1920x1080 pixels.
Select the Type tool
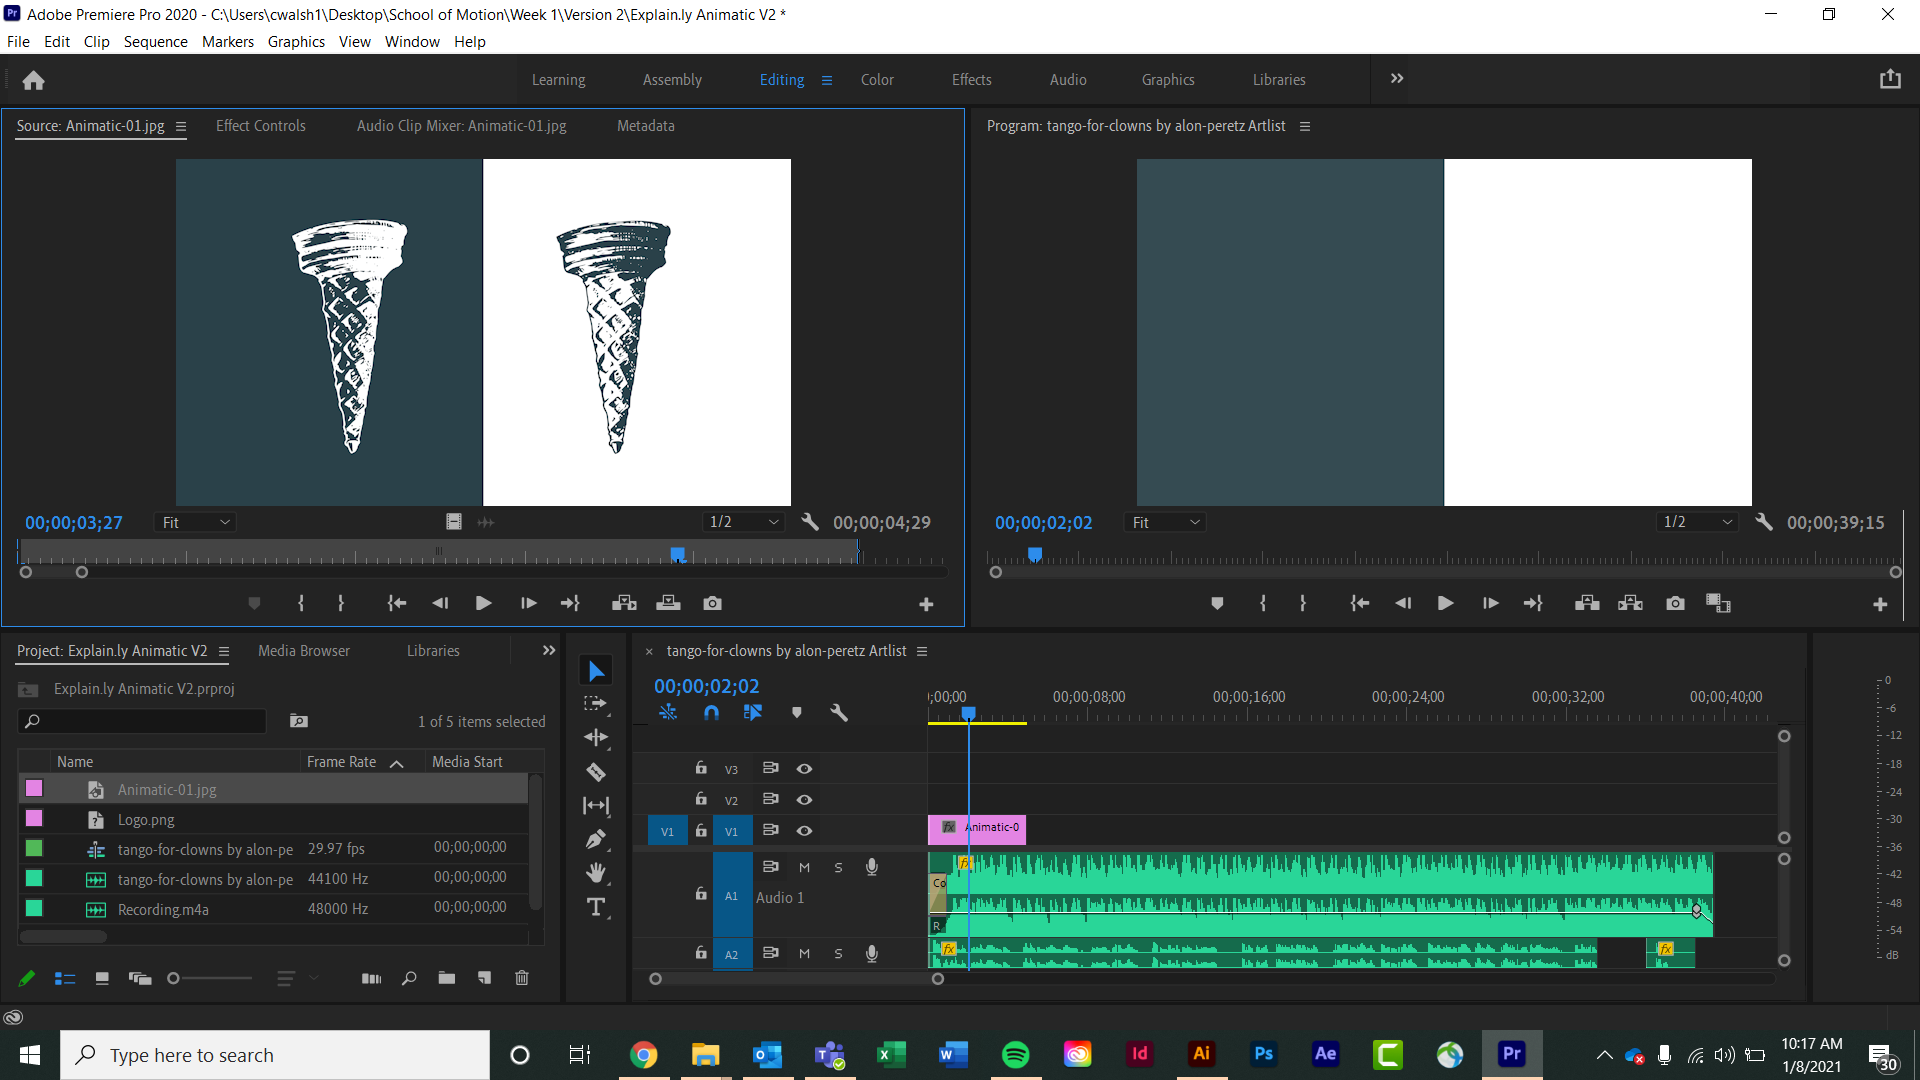(596, 907)
